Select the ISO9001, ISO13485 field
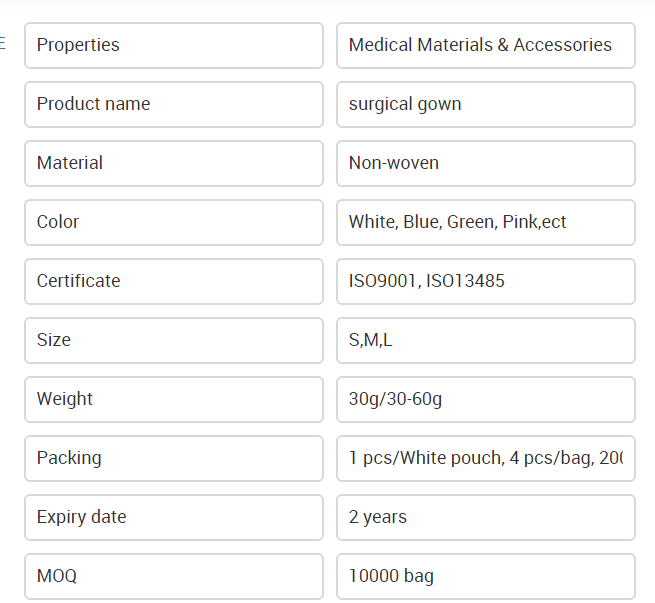Screen dimensions: 655x603 (x=486, y=281)
